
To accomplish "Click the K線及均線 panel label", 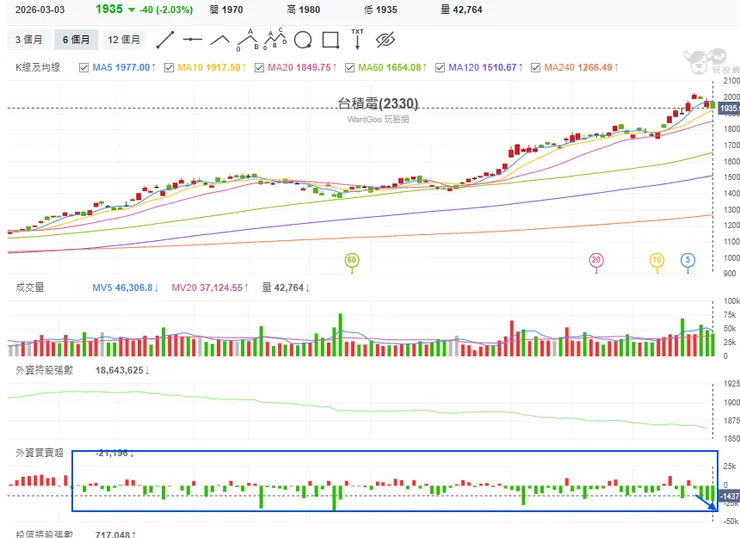I will click(38, 67).
